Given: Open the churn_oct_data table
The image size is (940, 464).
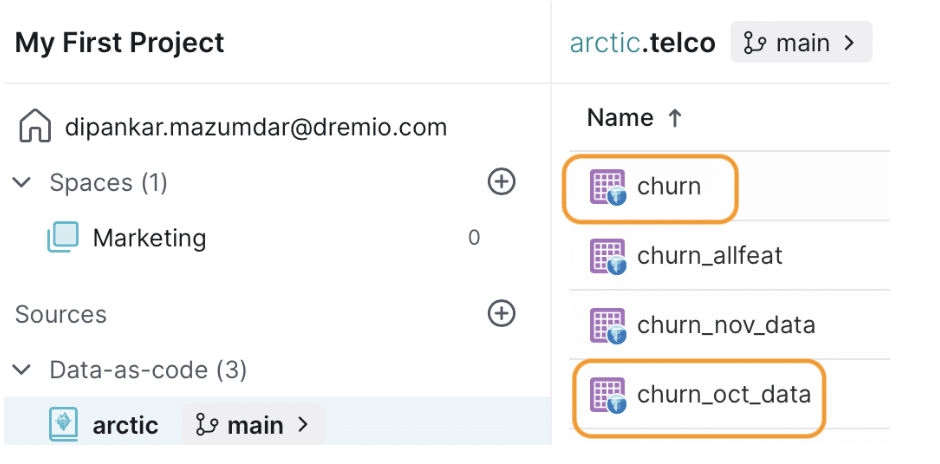Looking at the screenshot, I should [724, 395].
